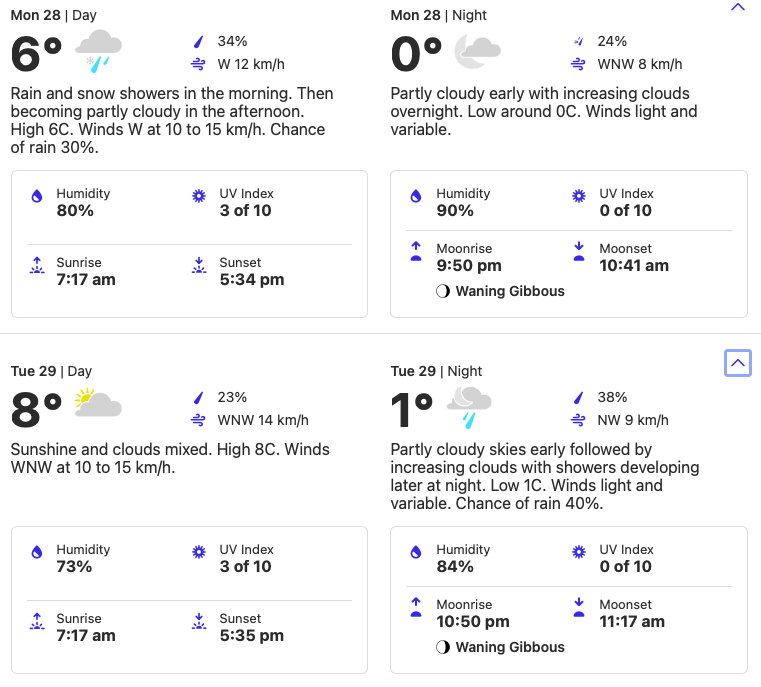
Task: Click the Mon 28 day UV Index sun icon
Action: [x=199, y=198]
